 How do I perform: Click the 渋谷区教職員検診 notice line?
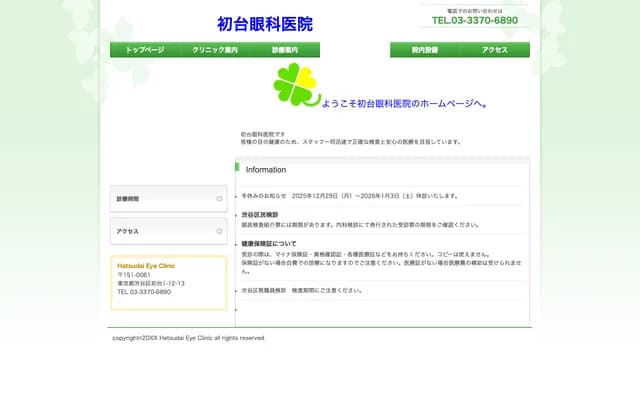click(302, 290)
